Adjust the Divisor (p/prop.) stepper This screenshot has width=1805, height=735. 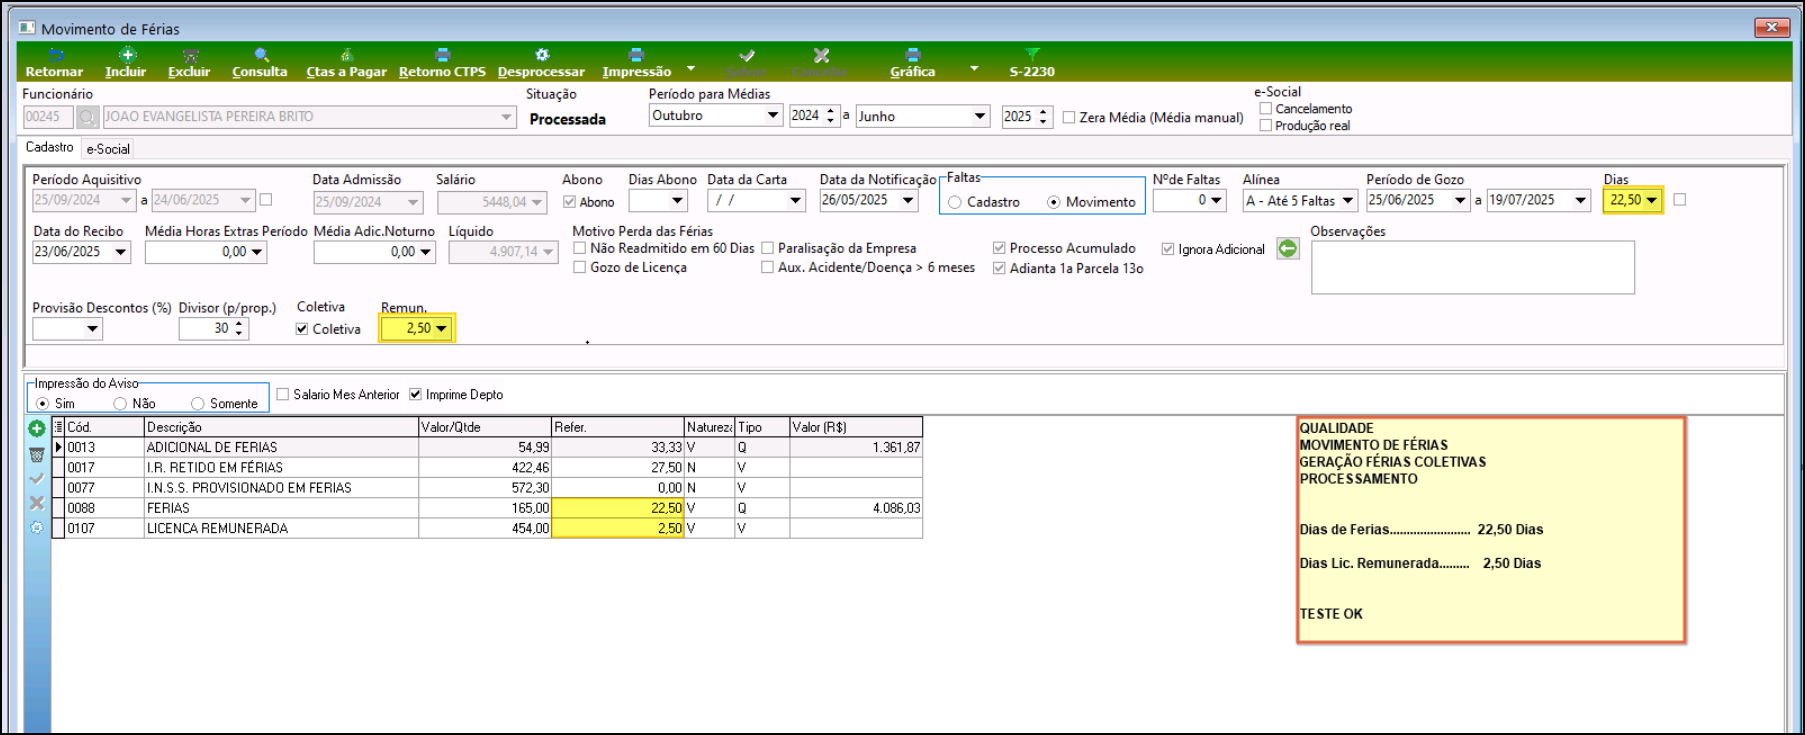click(x=239, y=328)
